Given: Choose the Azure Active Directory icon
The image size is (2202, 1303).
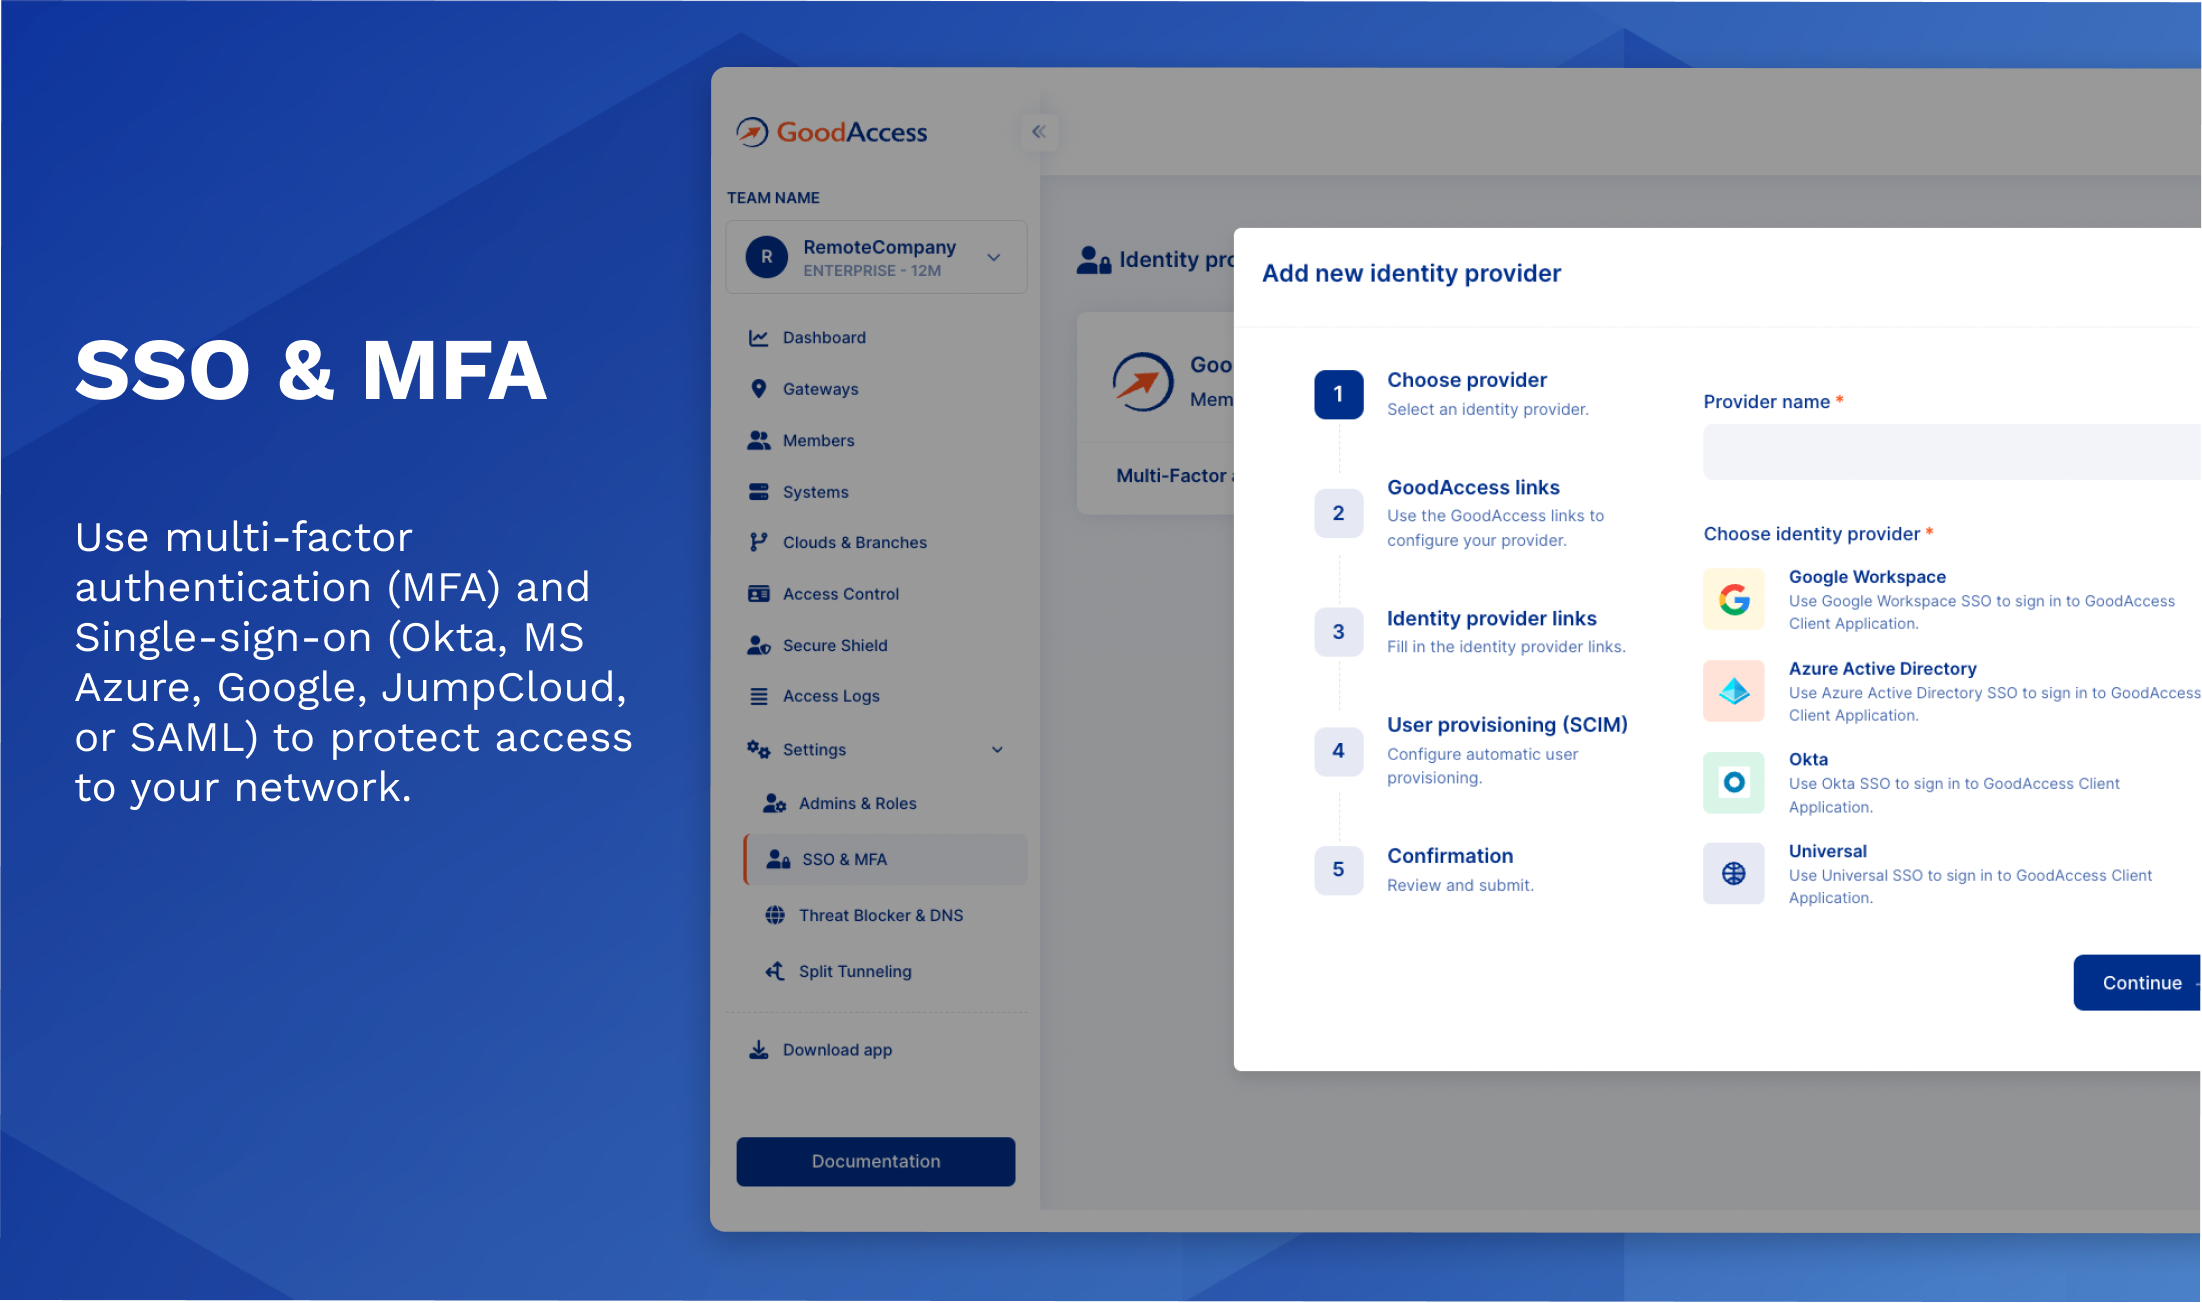Looking at the screenshot, I should pos(1733,691).
